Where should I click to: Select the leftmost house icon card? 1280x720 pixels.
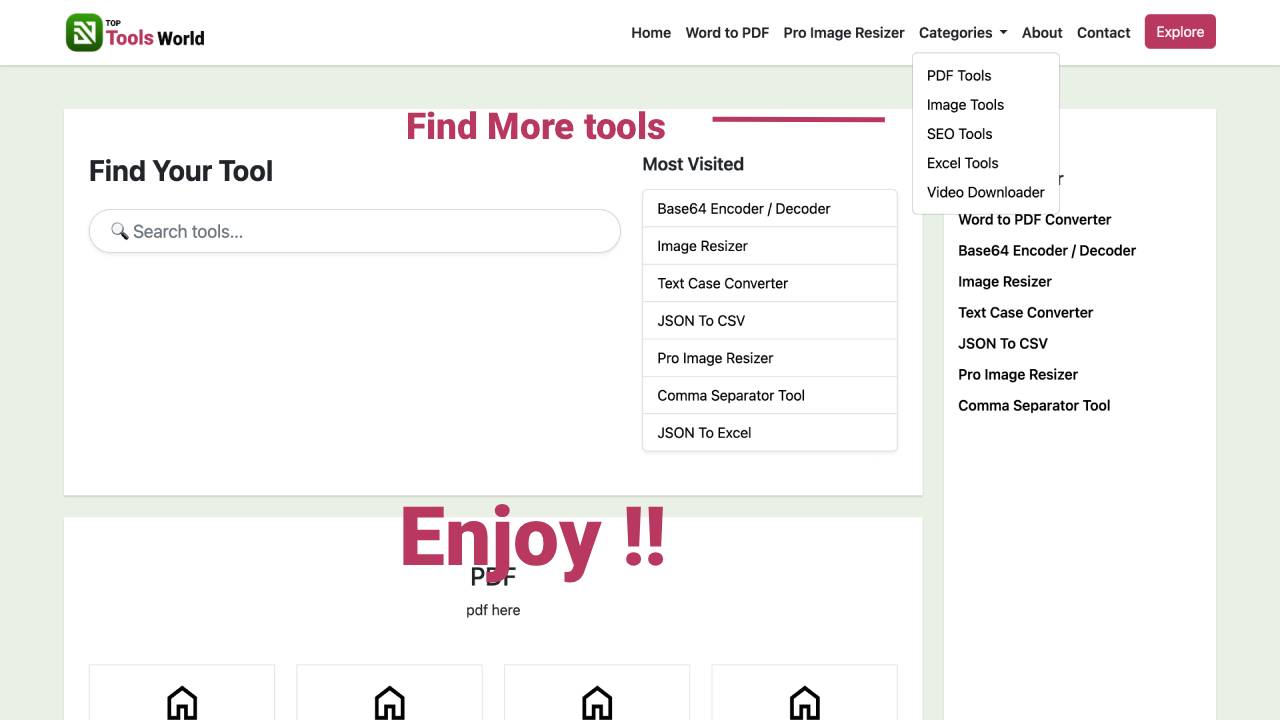182,701
